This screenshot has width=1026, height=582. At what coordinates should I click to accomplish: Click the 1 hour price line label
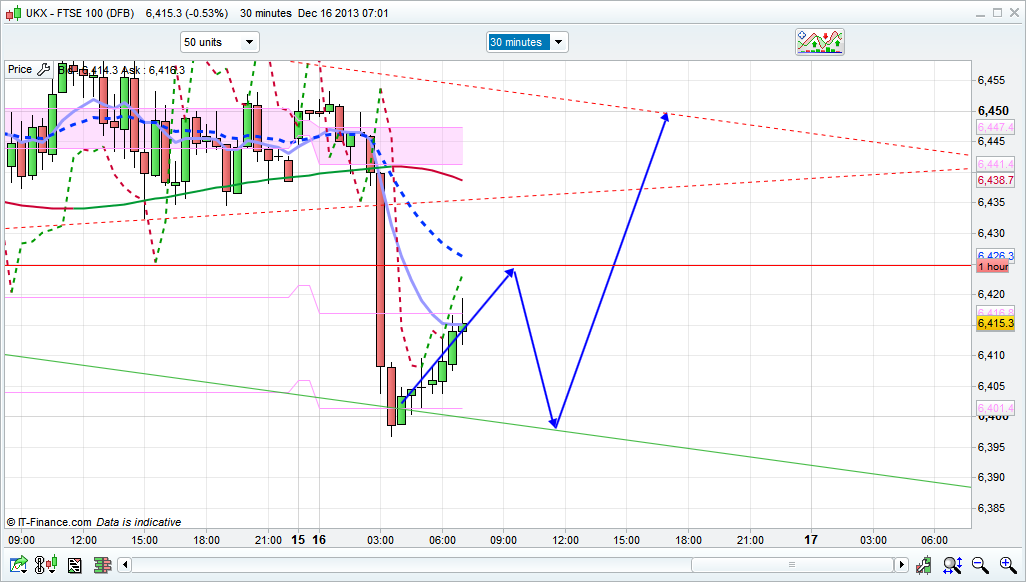[x=993, y=267]
